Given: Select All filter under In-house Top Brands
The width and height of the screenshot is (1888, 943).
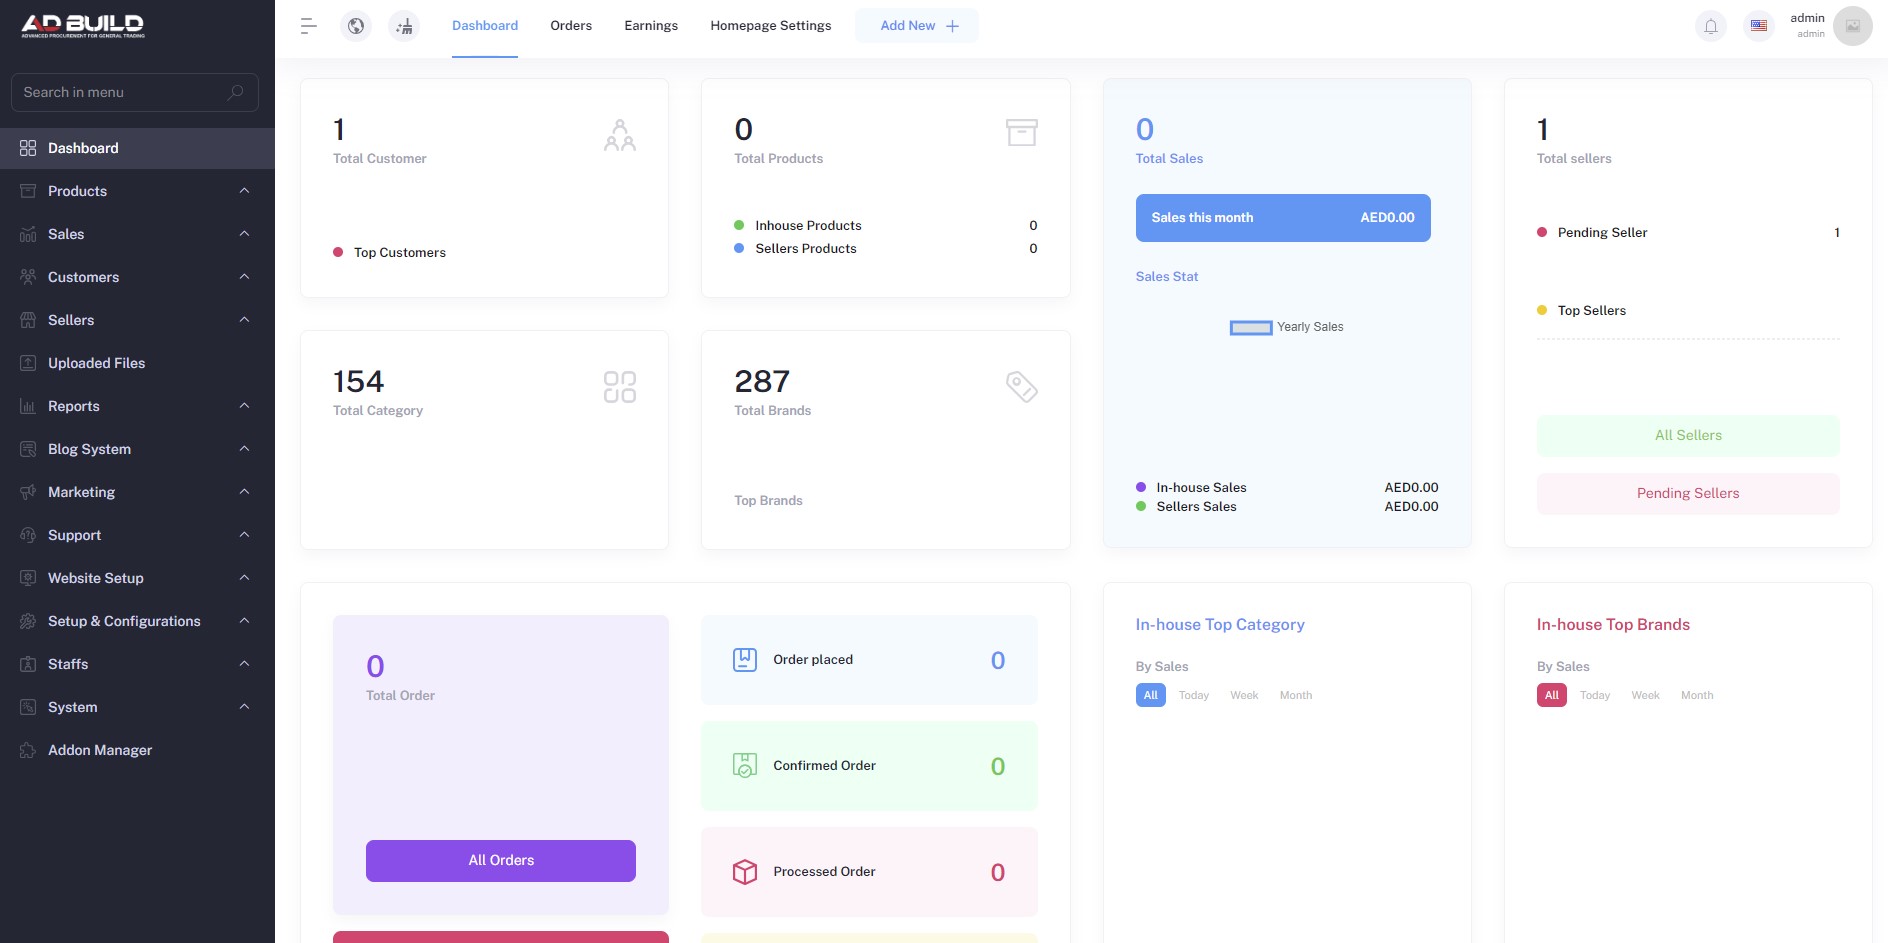Looking at the screenshot, I should pyautogui.click(x=1552, y=695).
